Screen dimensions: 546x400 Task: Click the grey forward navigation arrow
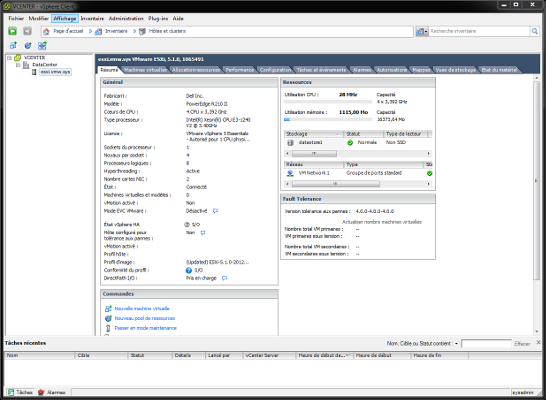[27, 31]
